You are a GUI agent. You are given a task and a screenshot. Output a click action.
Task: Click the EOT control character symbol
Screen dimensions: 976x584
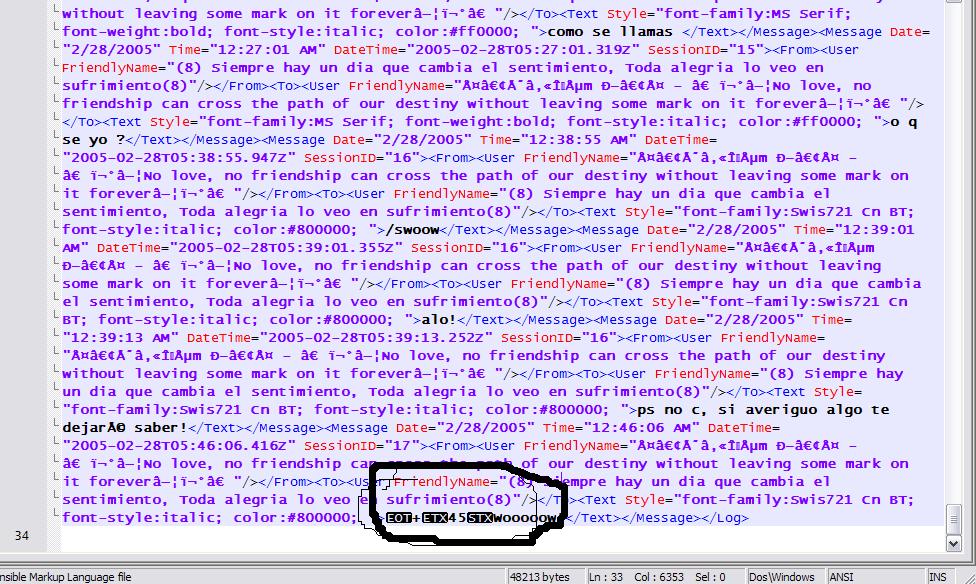(x=398, y=518)
